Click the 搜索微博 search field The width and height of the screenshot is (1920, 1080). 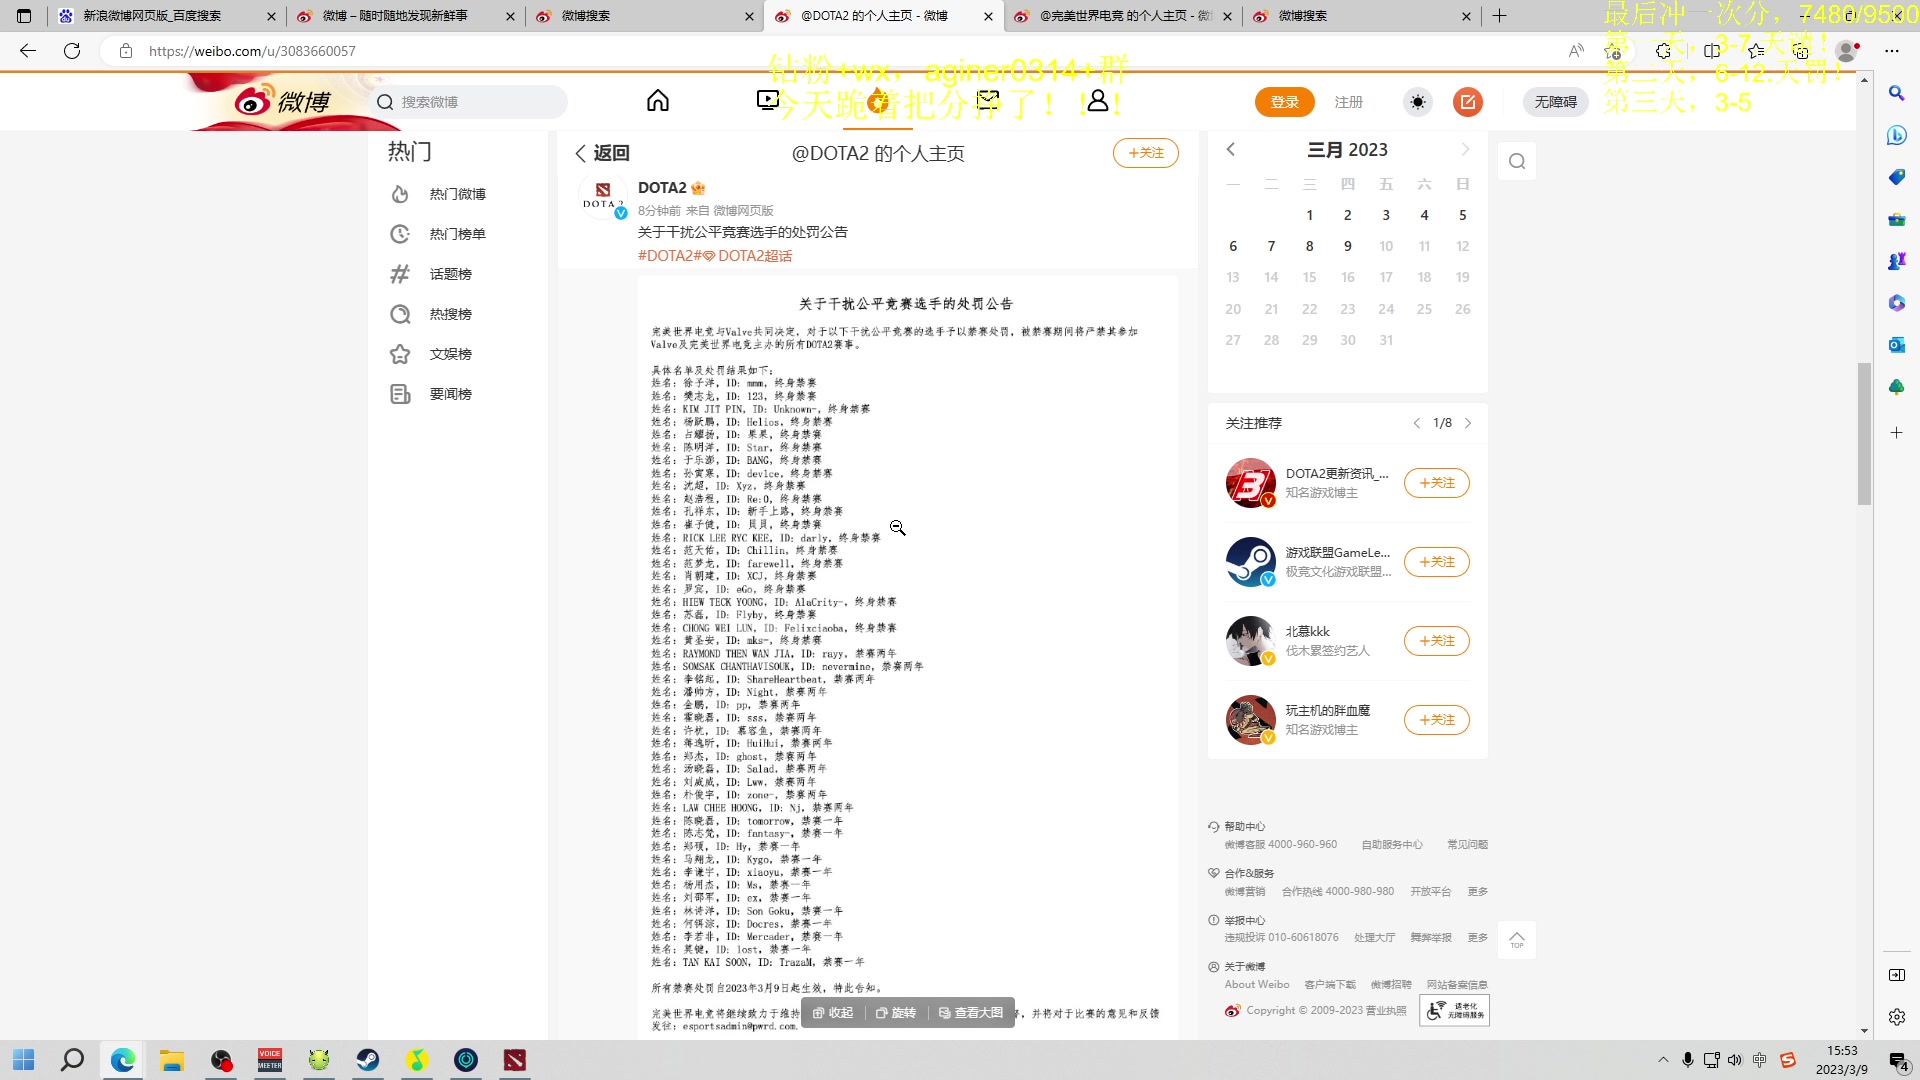(x=466, y=102)
